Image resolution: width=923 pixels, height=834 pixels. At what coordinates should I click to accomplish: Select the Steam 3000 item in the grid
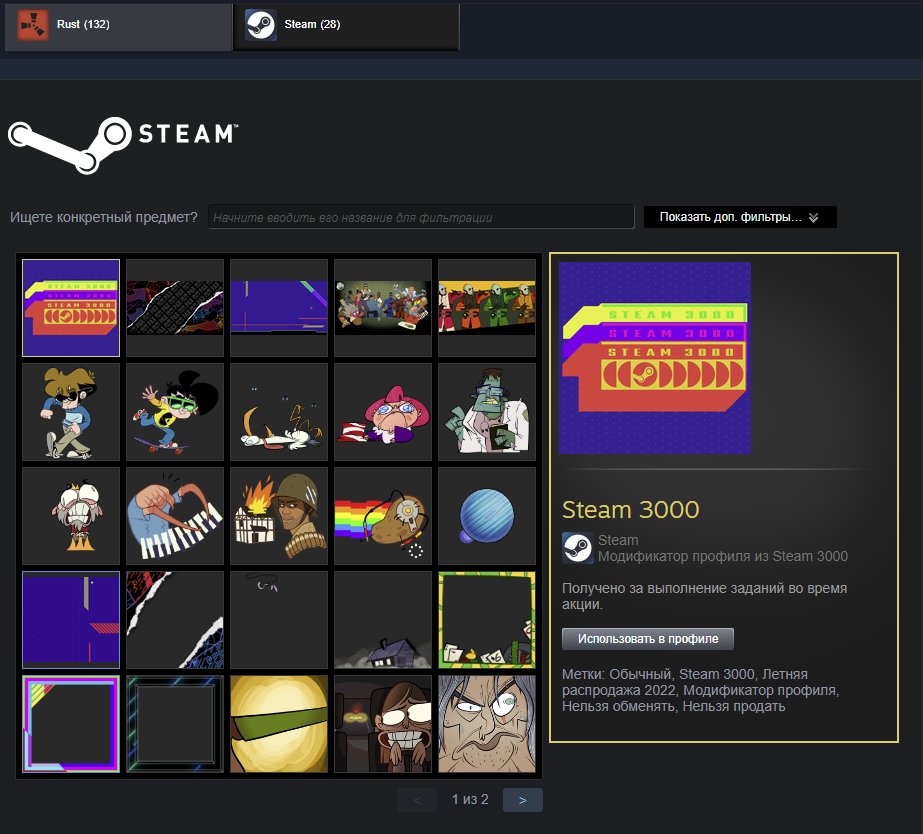(x=71, y=308)
